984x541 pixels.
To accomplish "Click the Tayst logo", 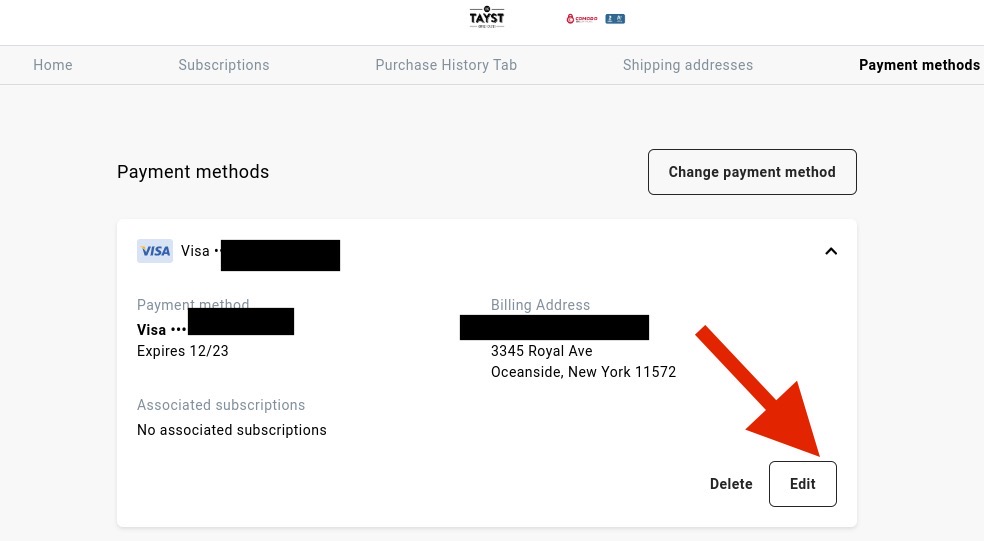I will tap(487, 18).
